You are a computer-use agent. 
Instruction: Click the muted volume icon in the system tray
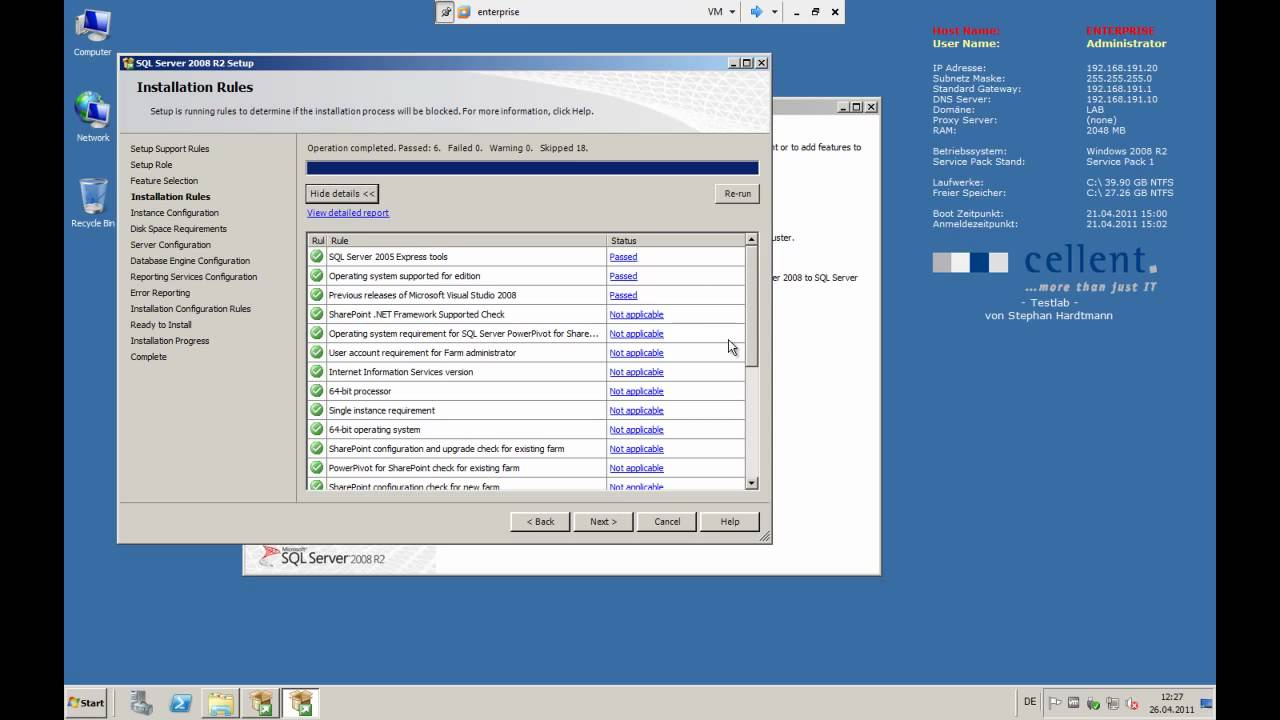[1131, 703]
